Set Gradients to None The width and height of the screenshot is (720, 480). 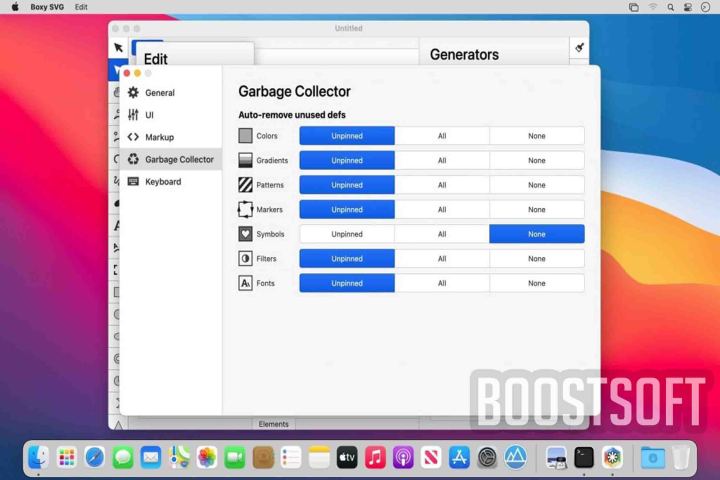537,160
